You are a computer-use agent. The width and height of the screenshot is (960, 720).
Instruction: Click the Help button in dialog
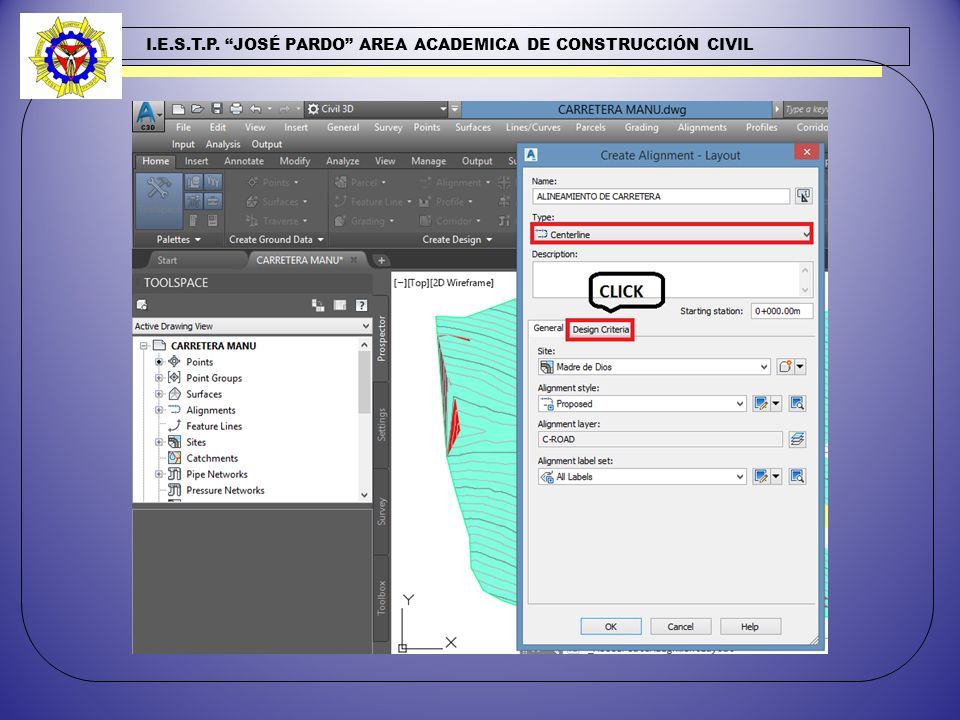[750, 627]
